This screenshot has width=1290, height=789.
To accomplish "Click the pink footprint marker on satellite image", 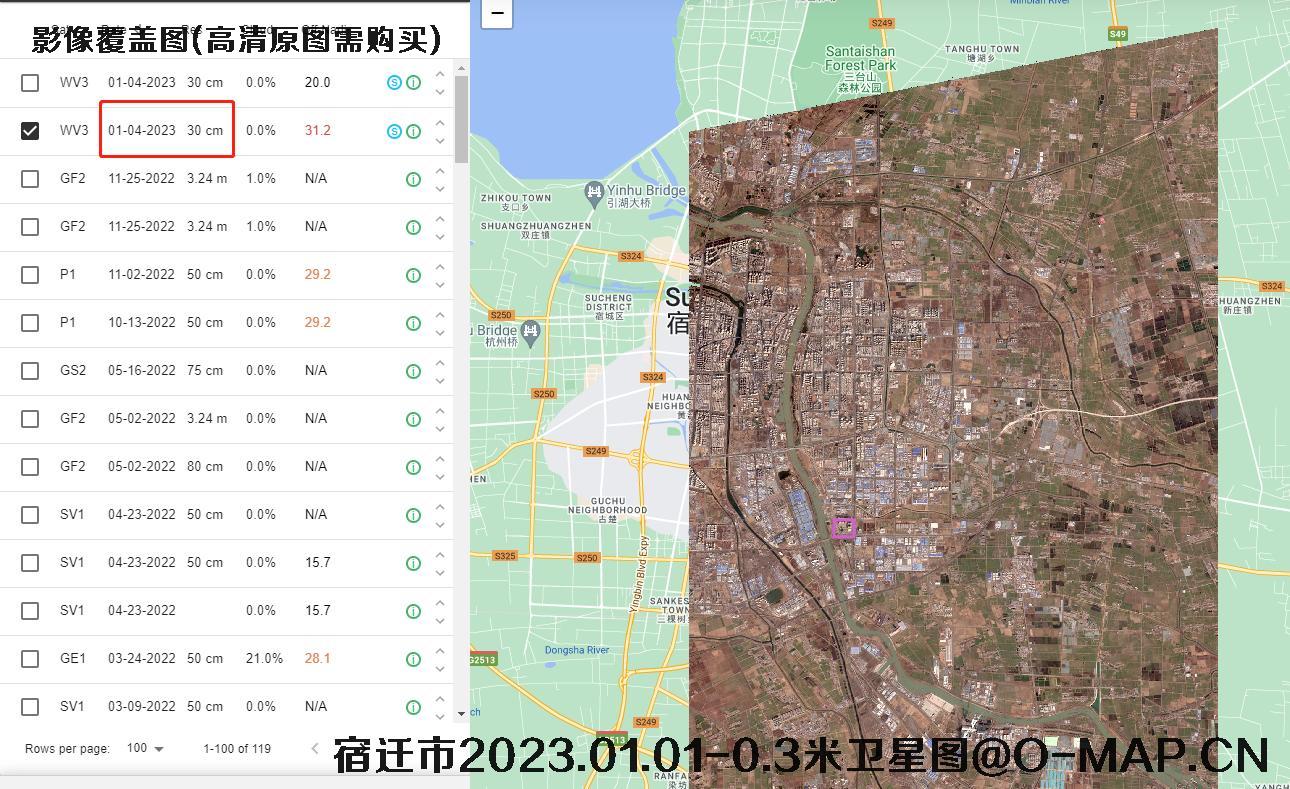I will (843, 527).
